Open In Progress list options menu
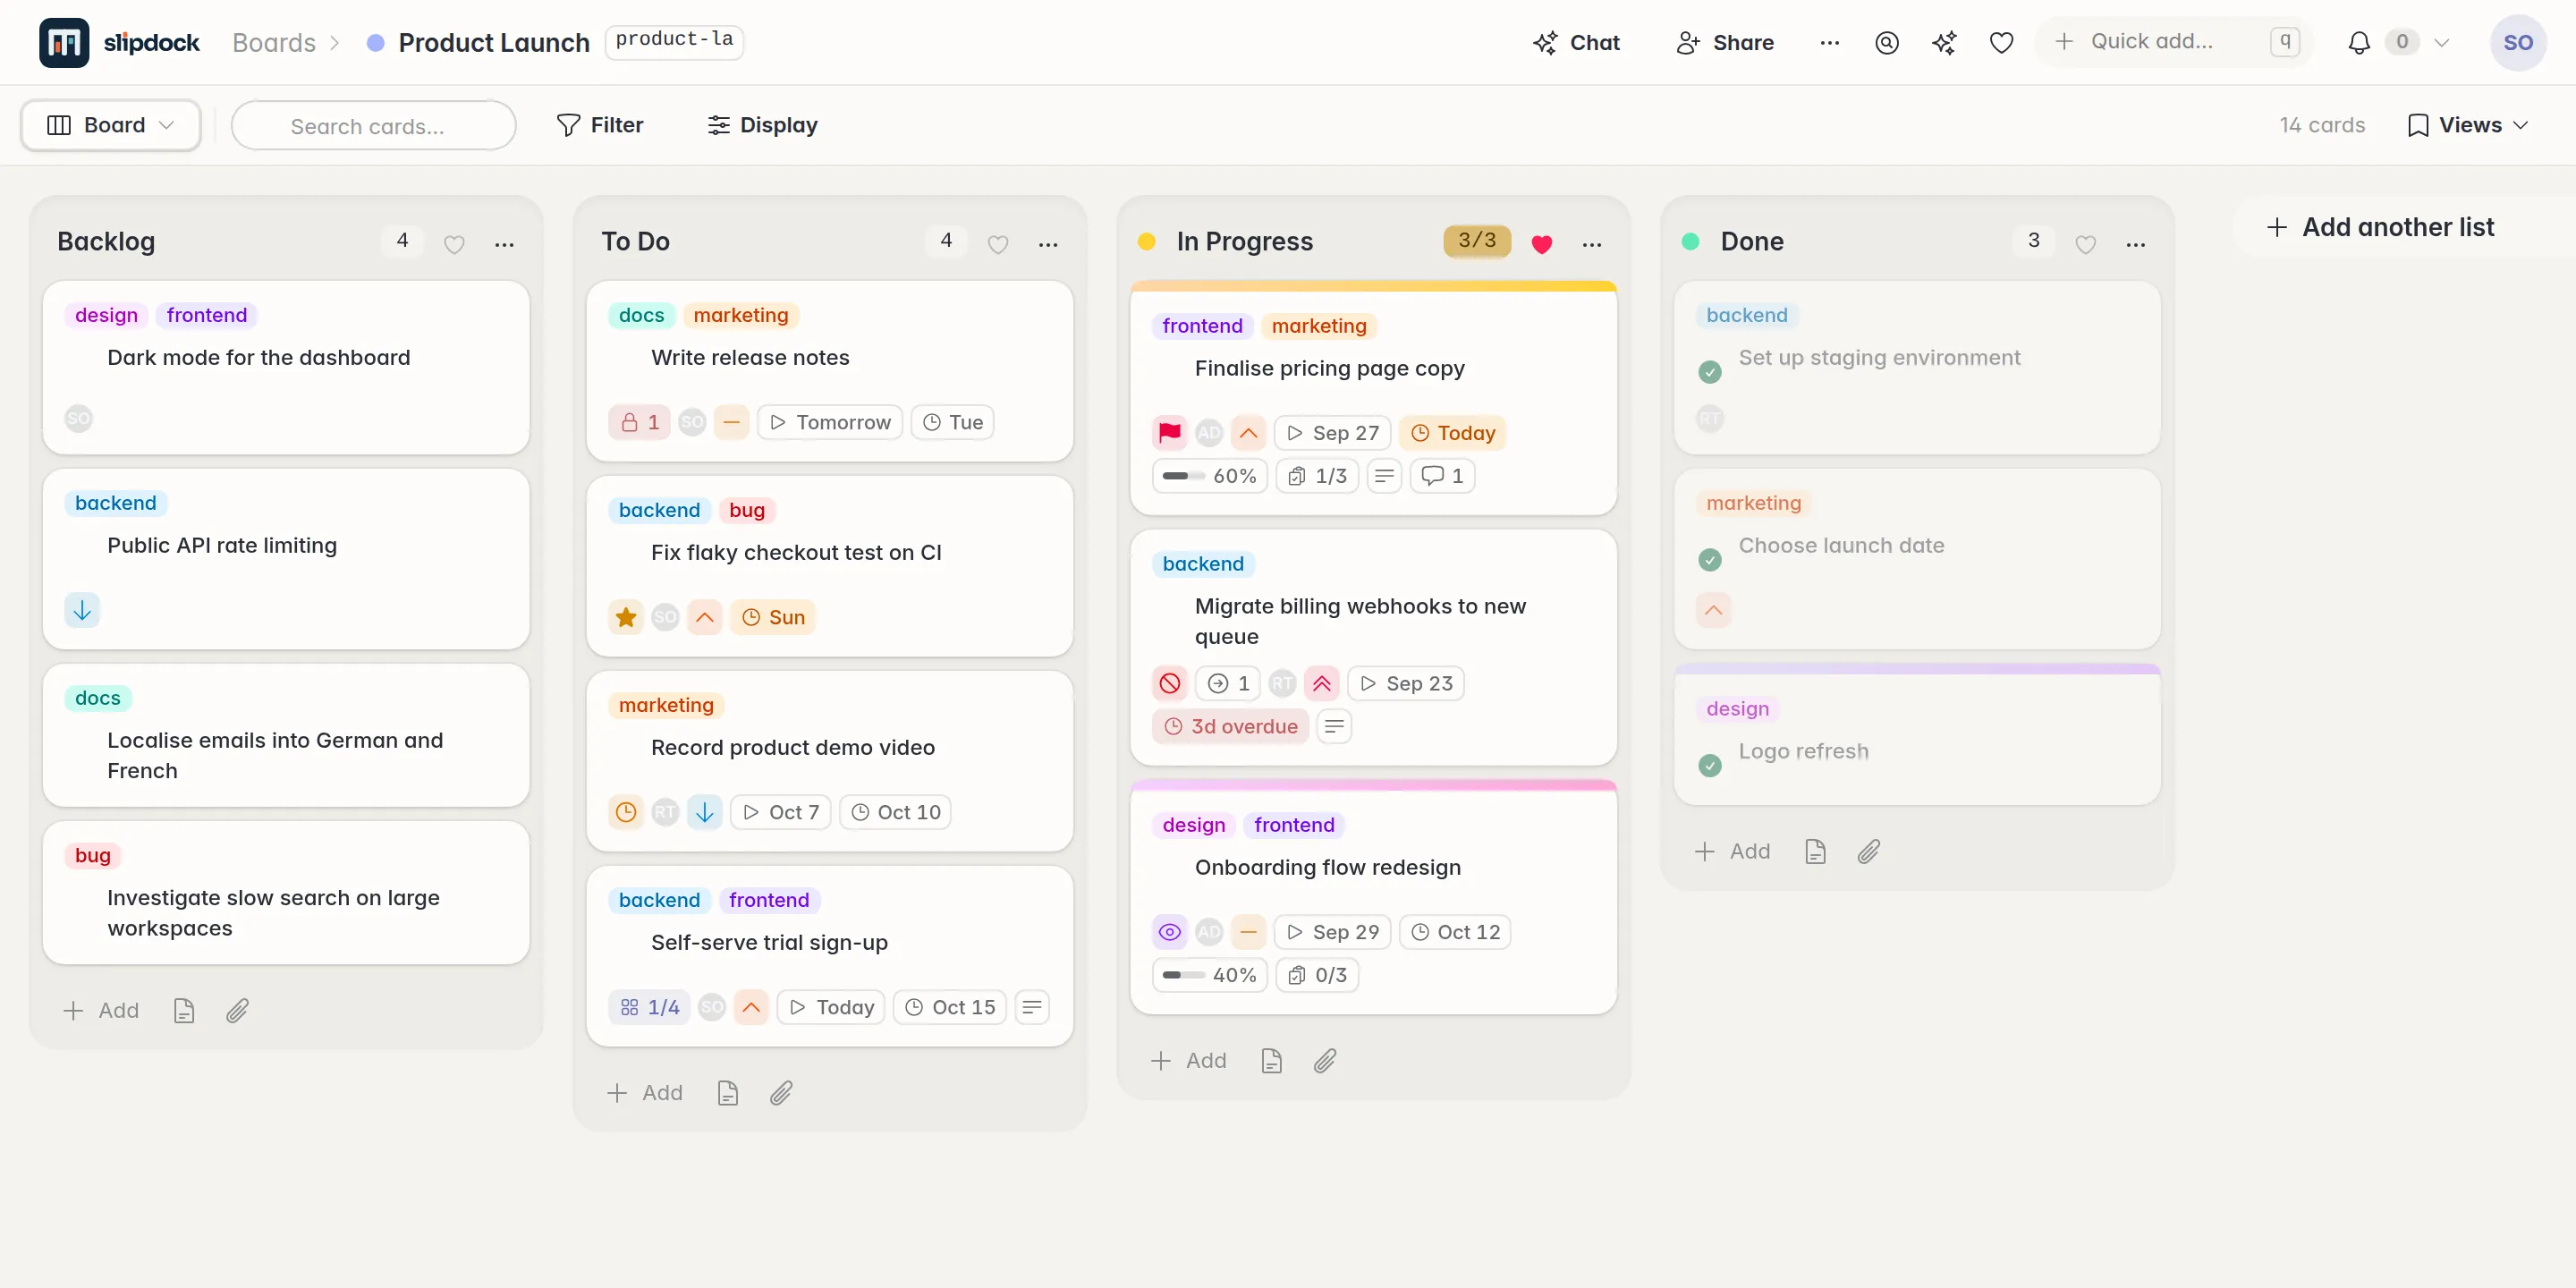Screen dimensions: 2576x1288 click(x=1592, y=243)
